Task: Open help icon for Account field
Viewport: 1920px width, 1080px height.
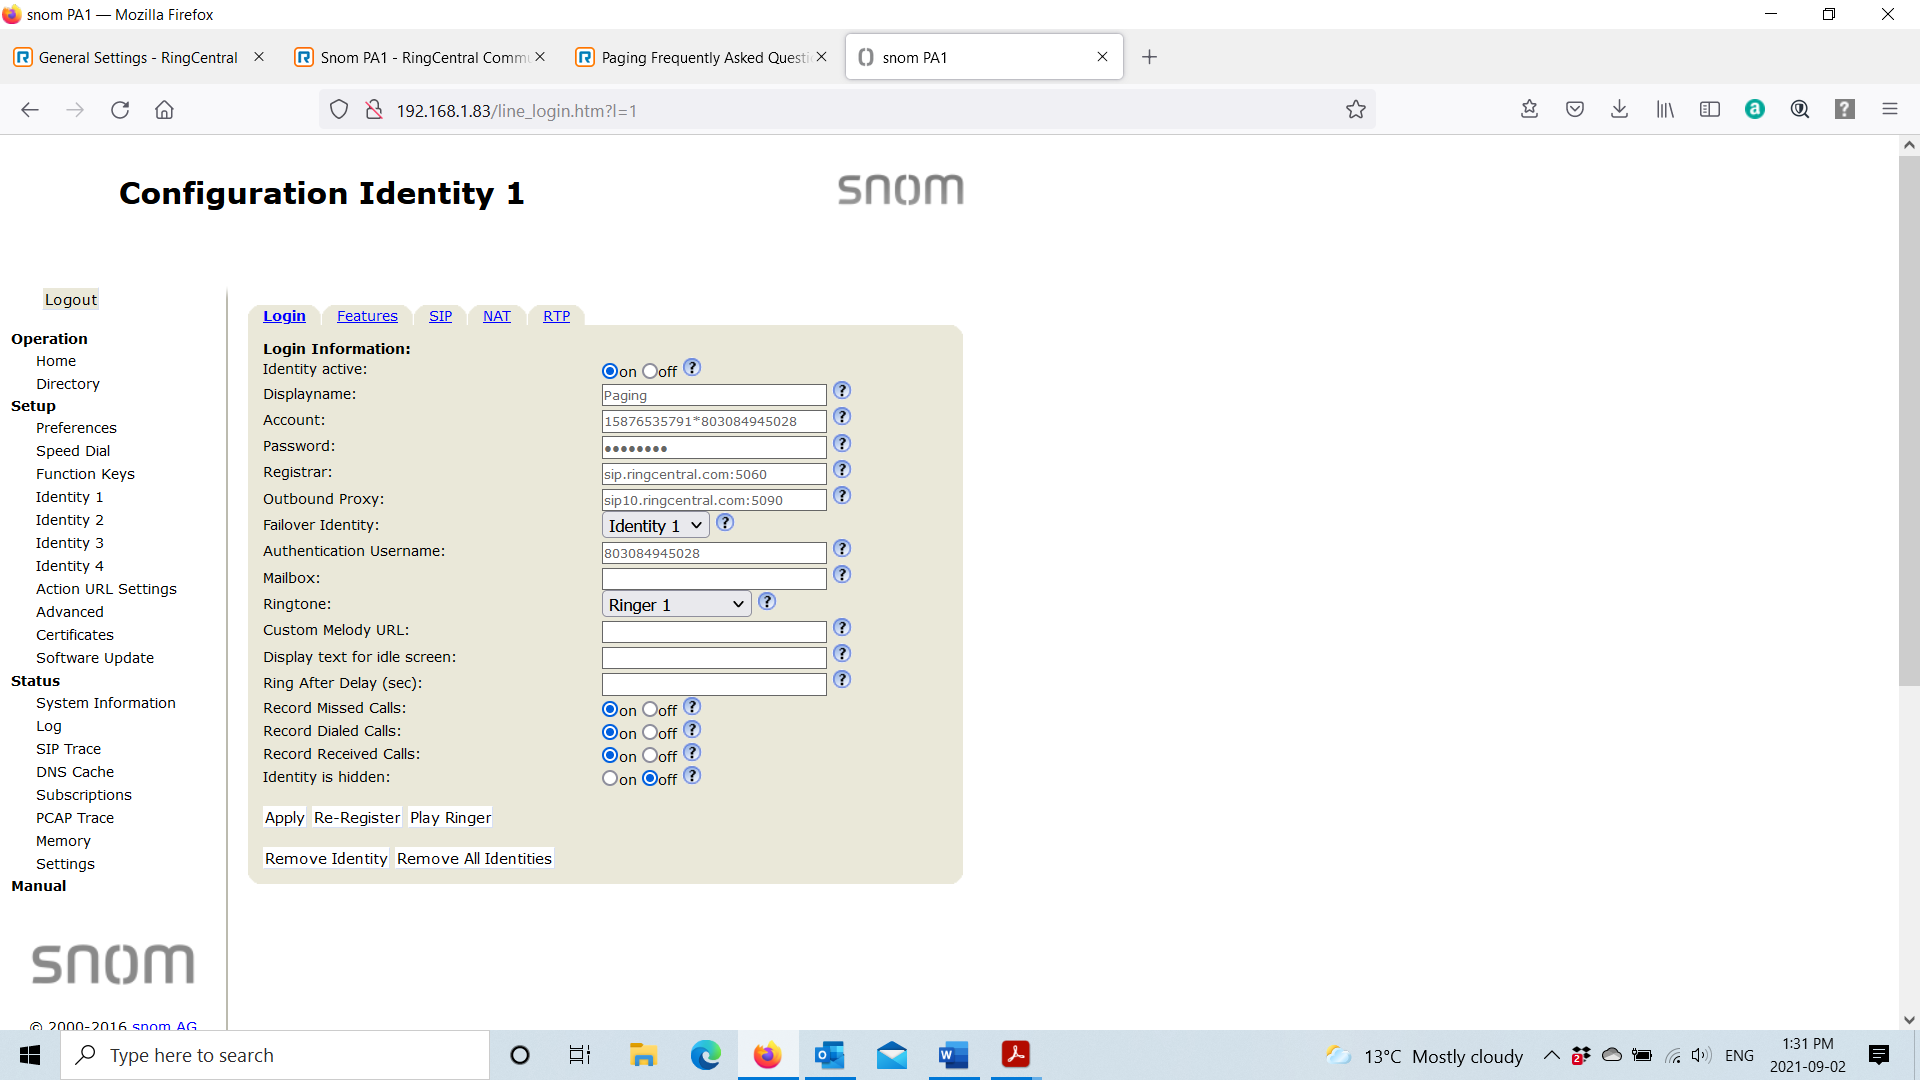Action: 842,416
